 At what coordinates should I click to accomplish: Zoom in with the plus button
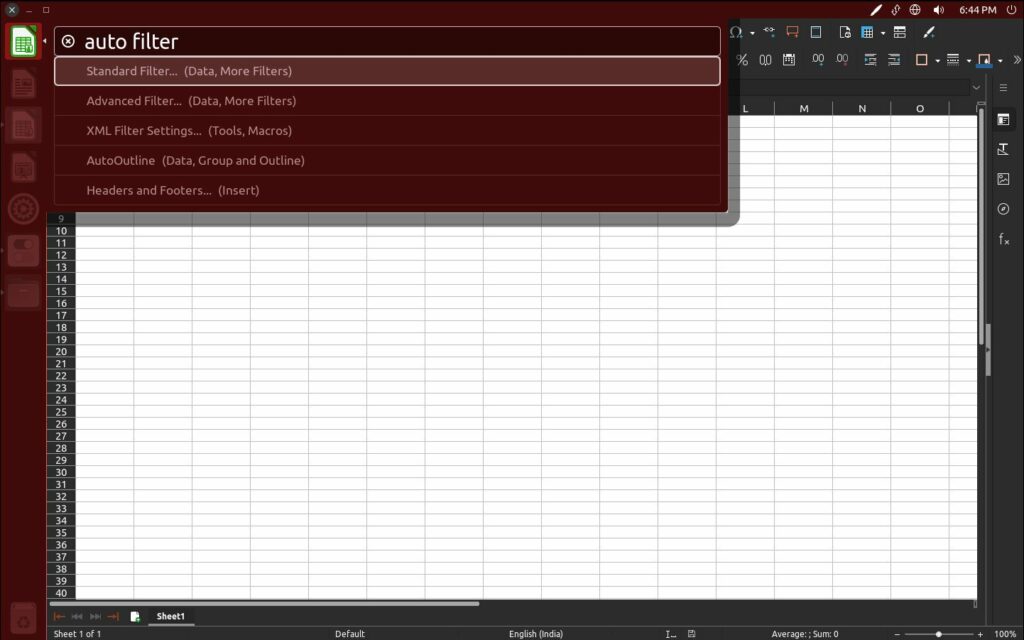[980, 634]
